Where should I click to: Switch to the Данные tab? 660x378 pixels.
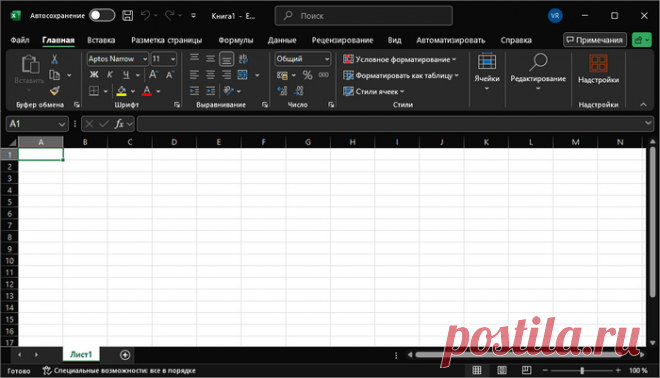(282, 40)
